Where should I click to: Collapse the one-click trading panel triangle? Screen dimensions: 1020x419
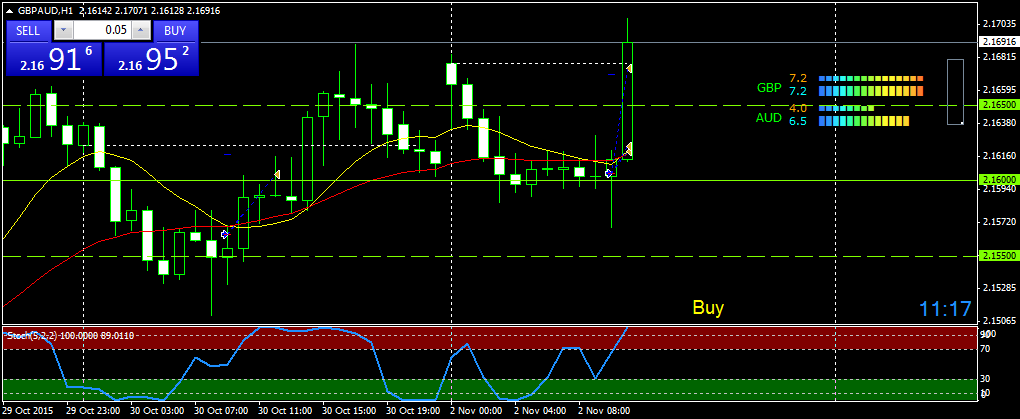coord(9,10)
